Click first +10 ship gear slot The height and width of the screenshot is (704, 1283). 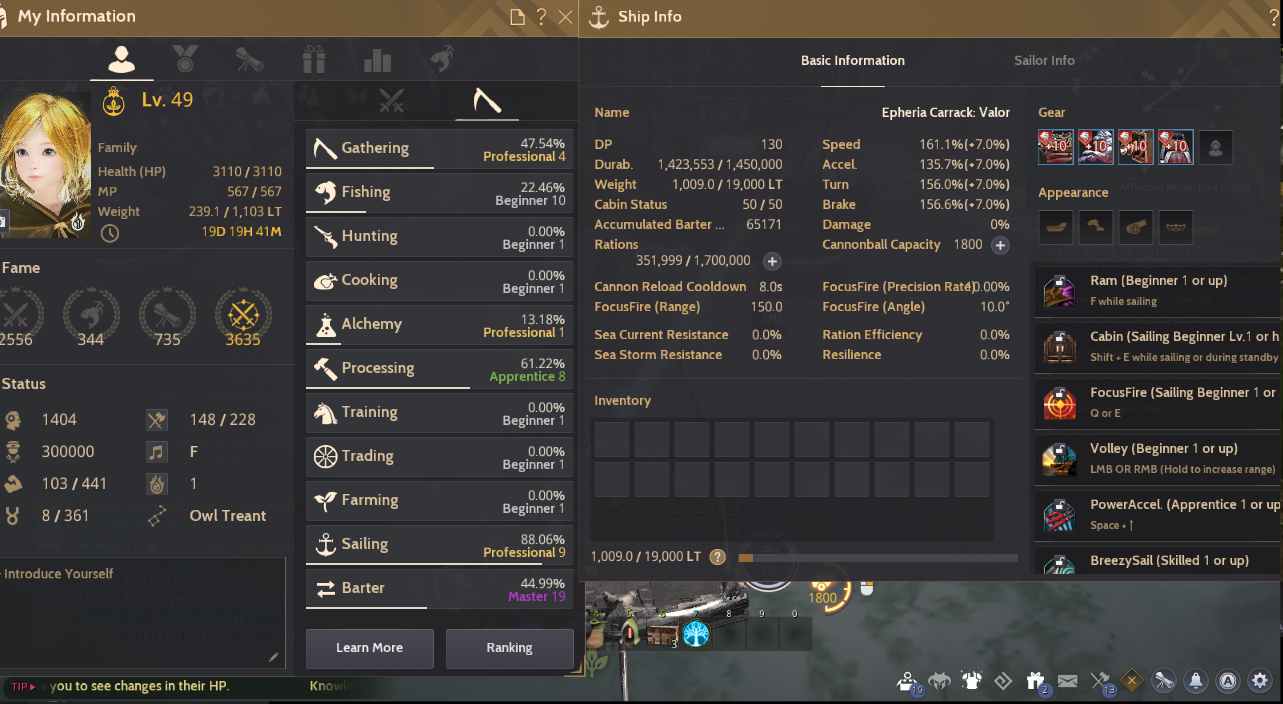(x=1056, y=147)
